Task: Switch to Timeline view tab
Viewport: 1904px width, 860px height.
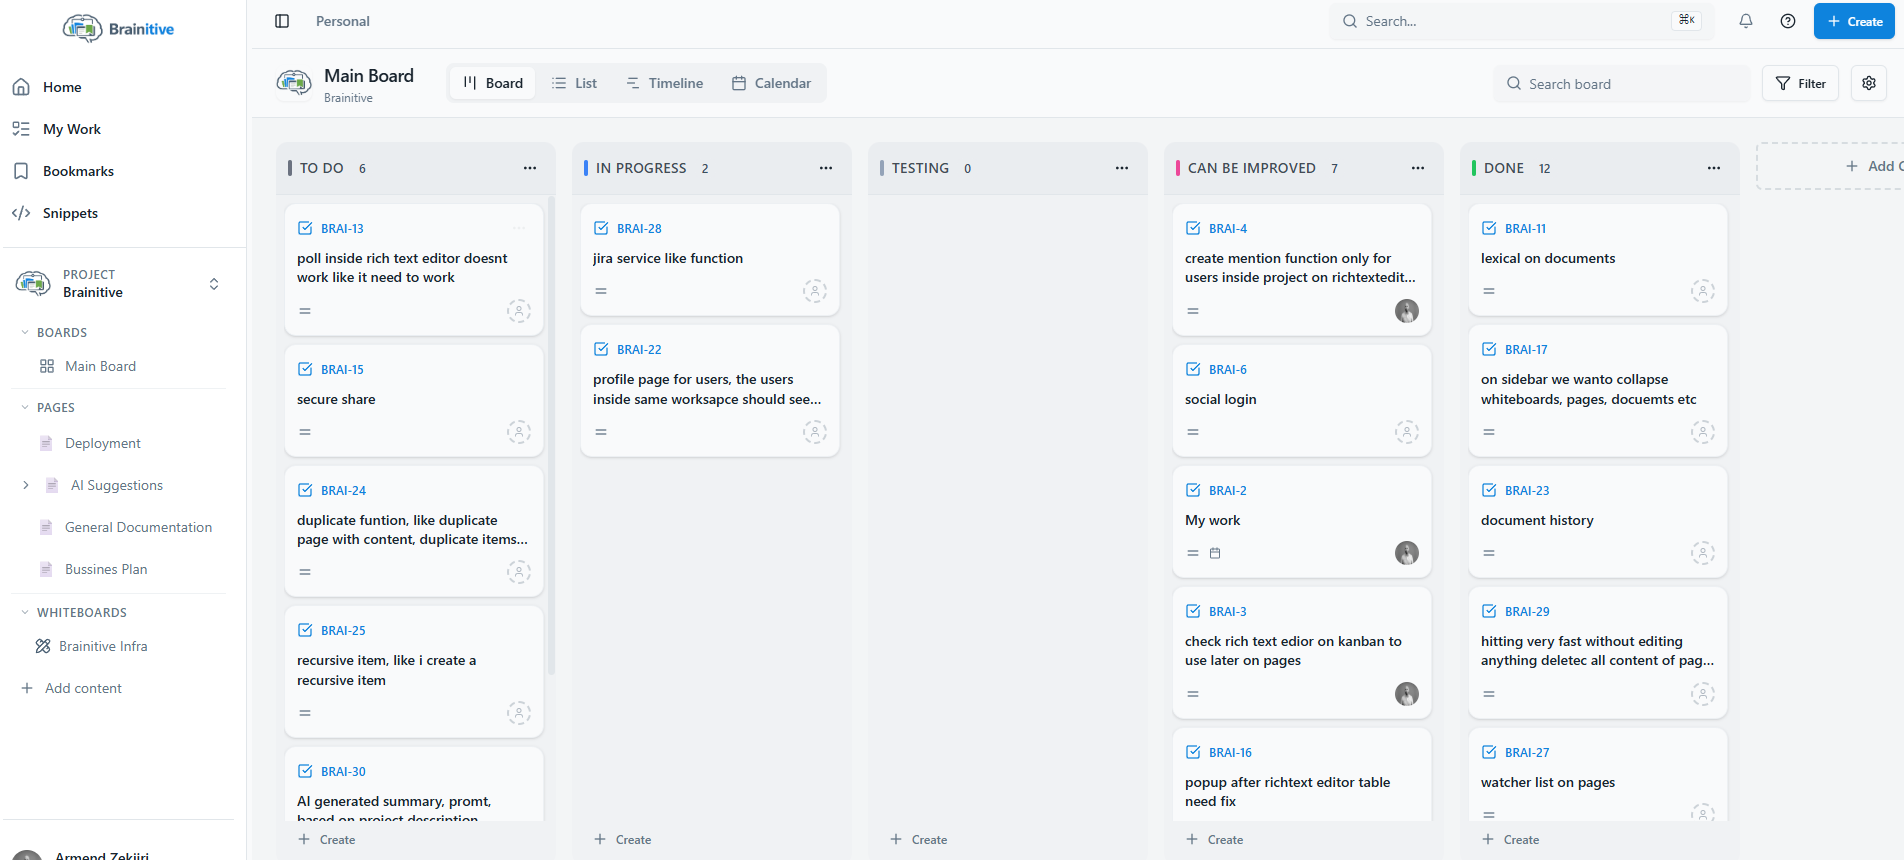Action: point(665,83)
